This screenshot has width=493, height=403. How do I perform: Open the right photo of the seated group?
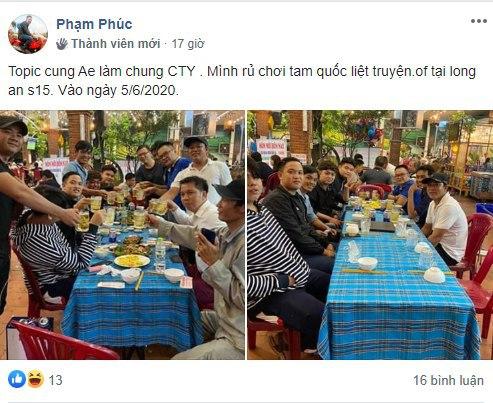pos(370,235)
